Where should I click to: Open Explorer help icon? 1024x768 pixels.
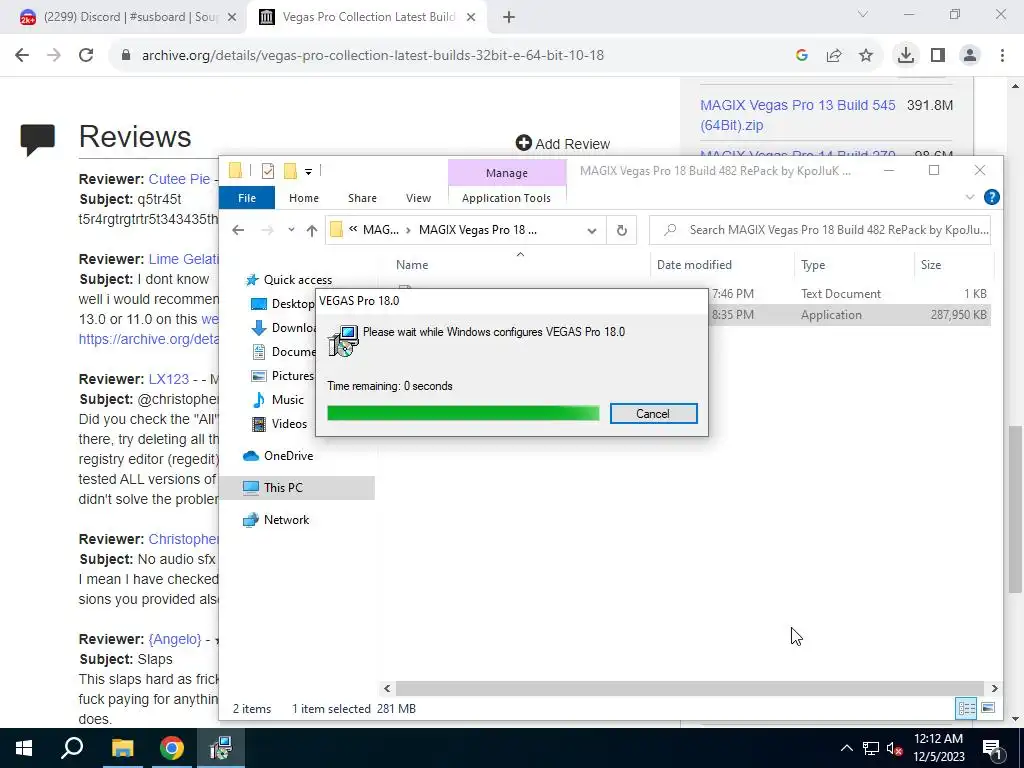click(991, 197)
